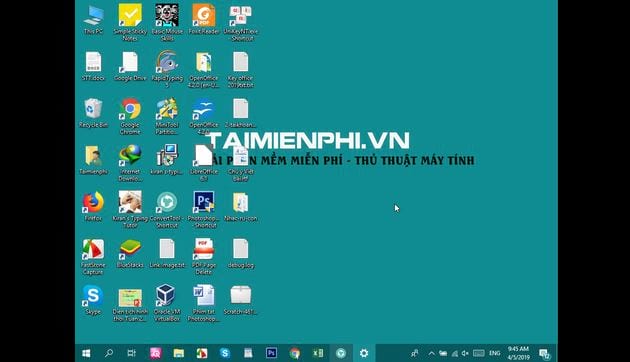The image size is (630, 362).
Task: Select the Internet Download Manager shortcut
Action: coord(130,163)
